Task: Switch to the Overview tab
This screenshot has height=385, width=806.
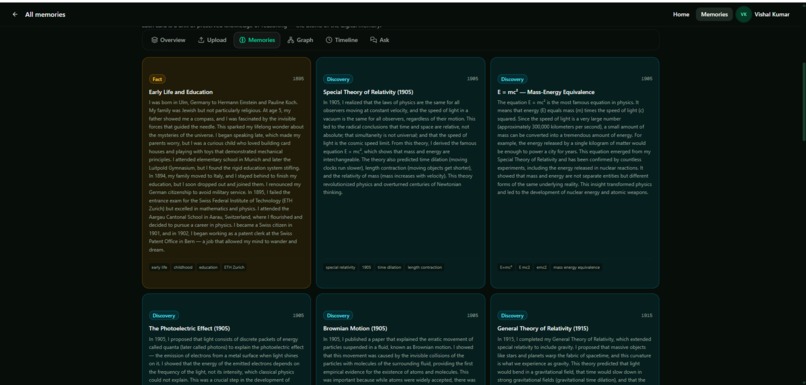Action: click(168, 40)
